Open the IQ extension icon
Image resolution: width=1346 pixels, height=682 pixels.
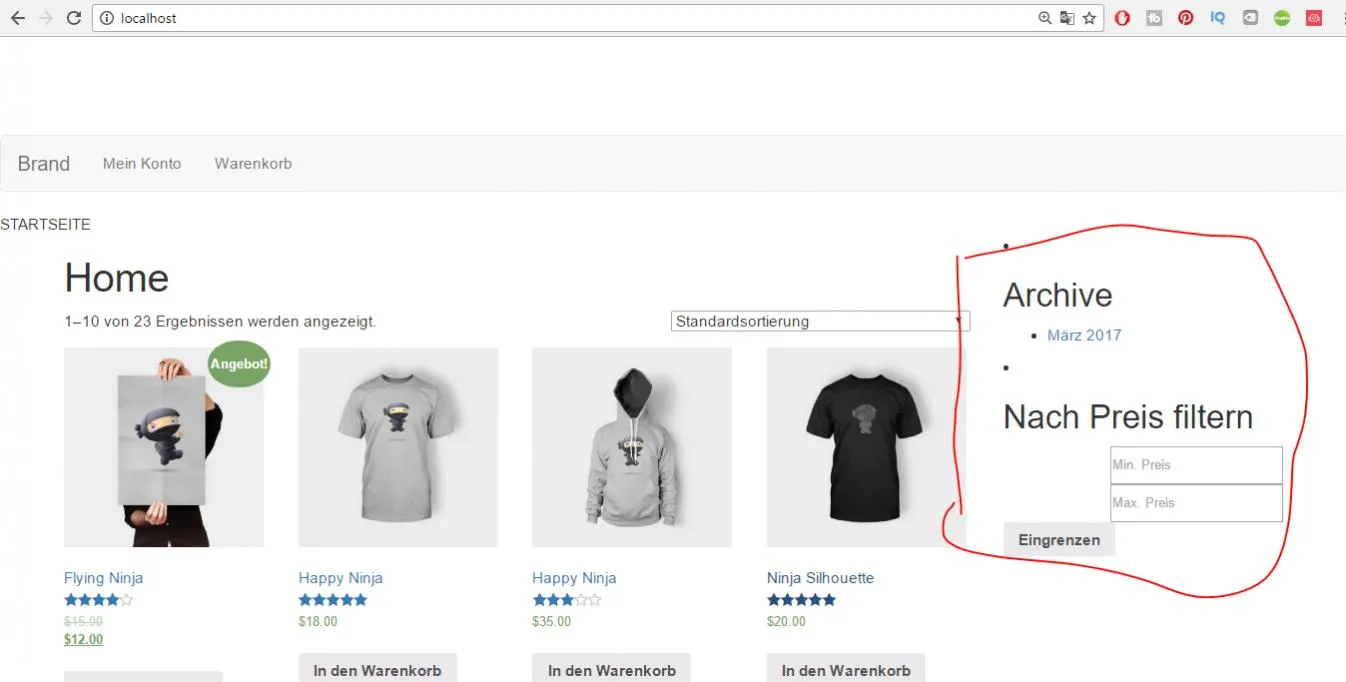pos(1217,18)
